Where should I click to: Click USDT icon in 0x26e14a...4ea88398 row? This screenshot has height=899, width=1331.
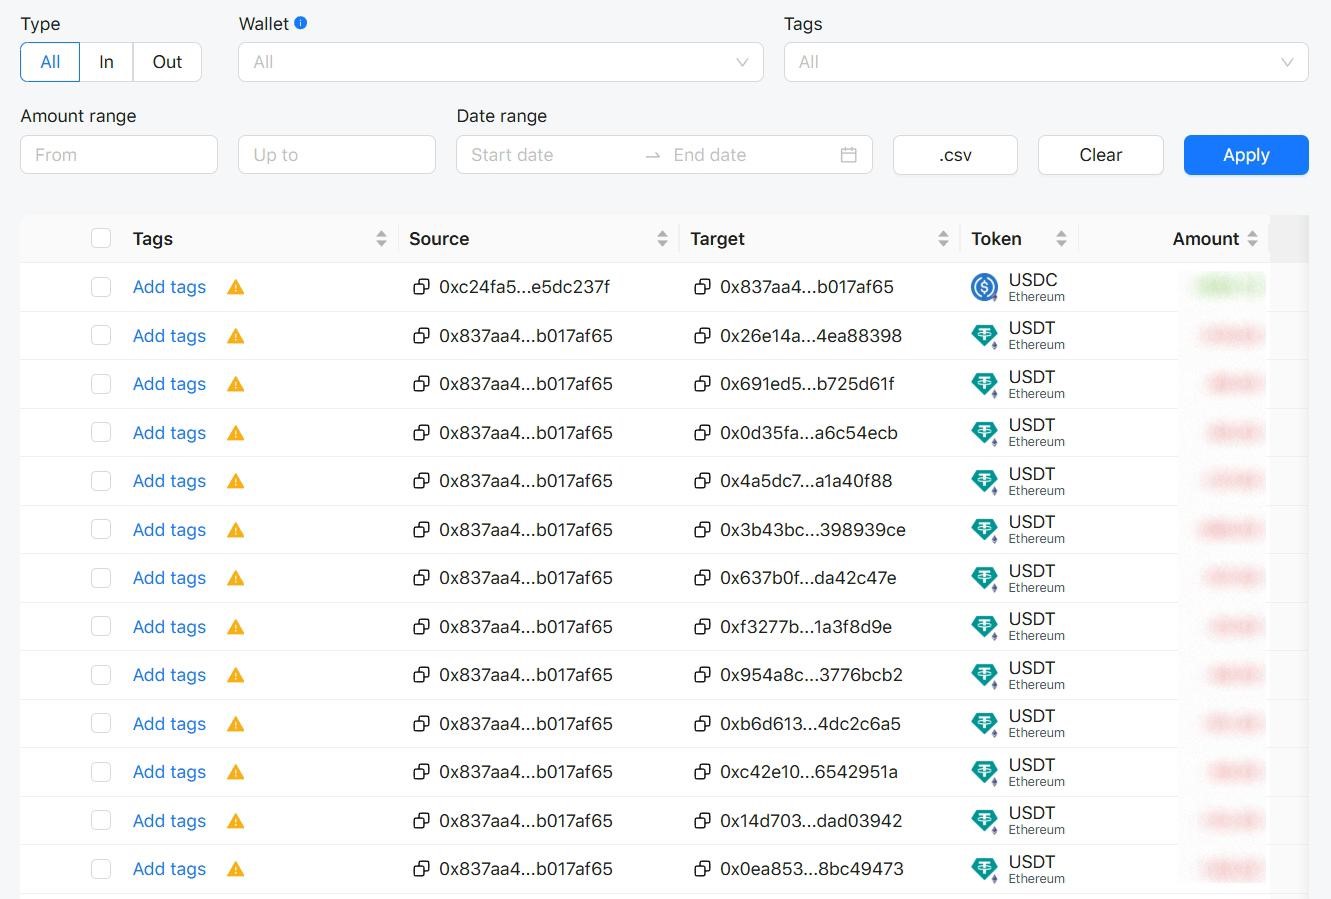(985, 336)
